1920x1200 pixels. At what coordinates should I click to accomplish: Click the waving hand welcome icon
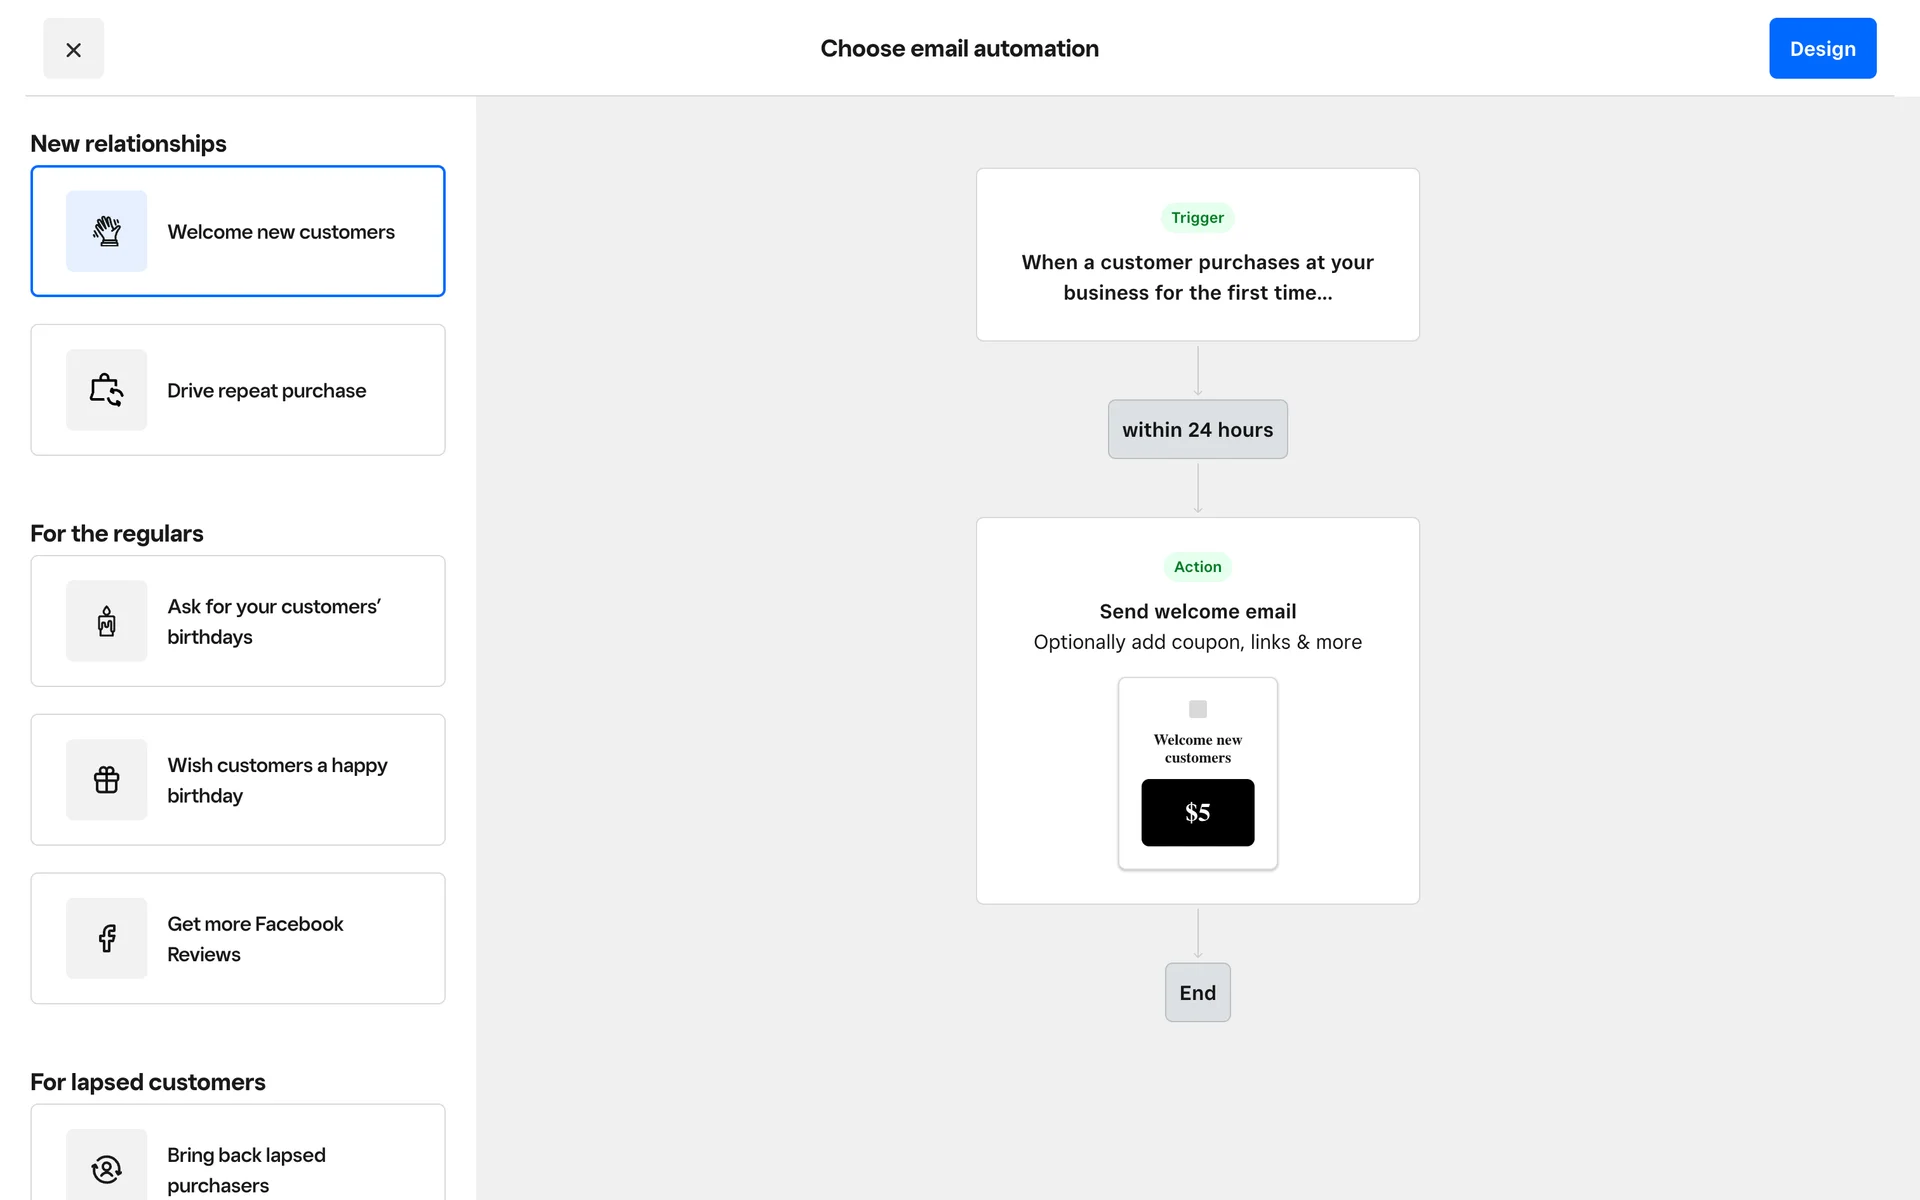click(x=106, y=231)
